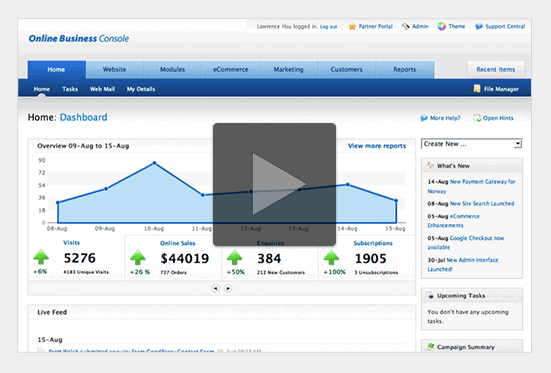Click the Open Hints icon
The width and height of the screenshot is (551, 373).
point(477,118)
